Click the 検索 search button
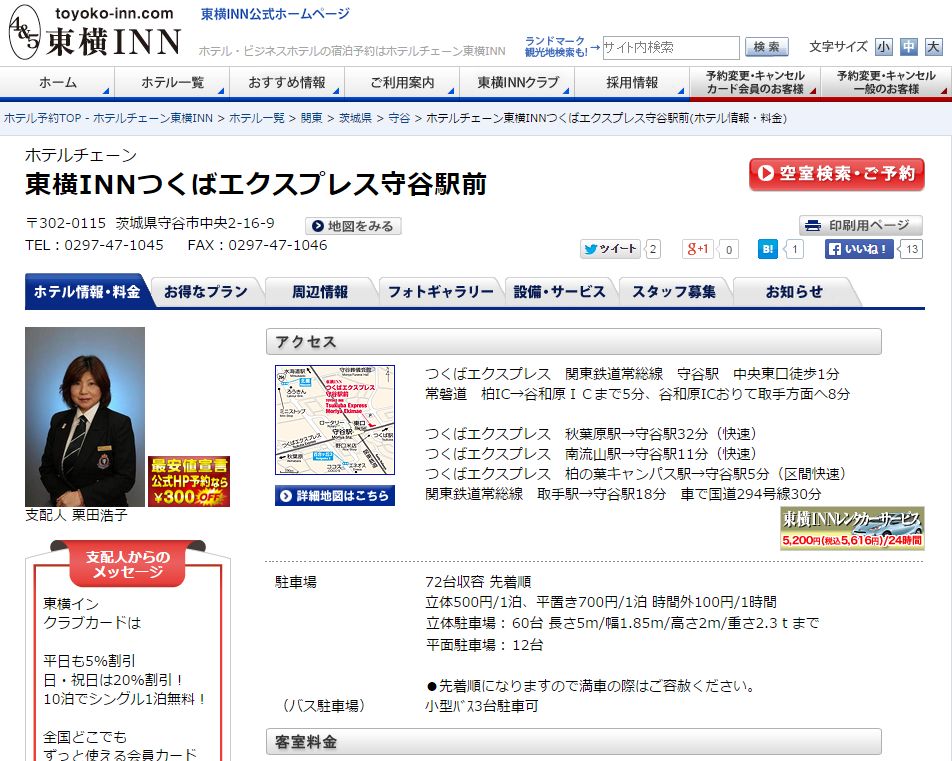952x761 pixels. pyautogui.click(x=767, y=47)
